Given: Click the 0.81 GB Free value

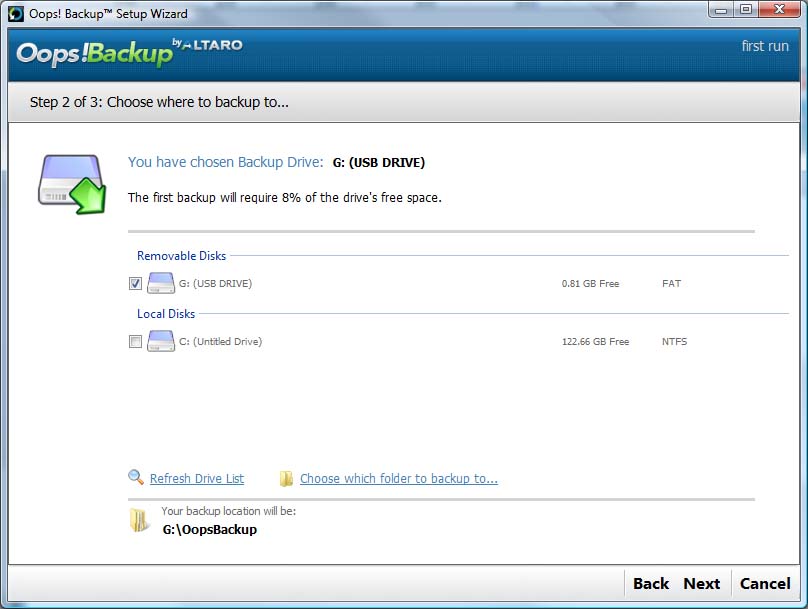Looking at the screenshot, I should (591, 283).
